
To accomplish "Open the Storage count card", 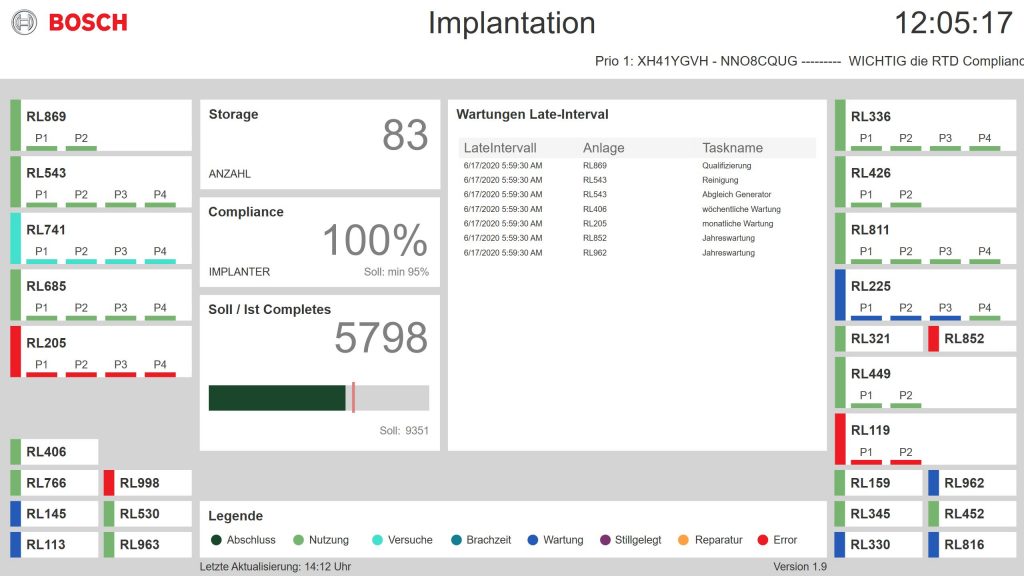I will 319,144.
